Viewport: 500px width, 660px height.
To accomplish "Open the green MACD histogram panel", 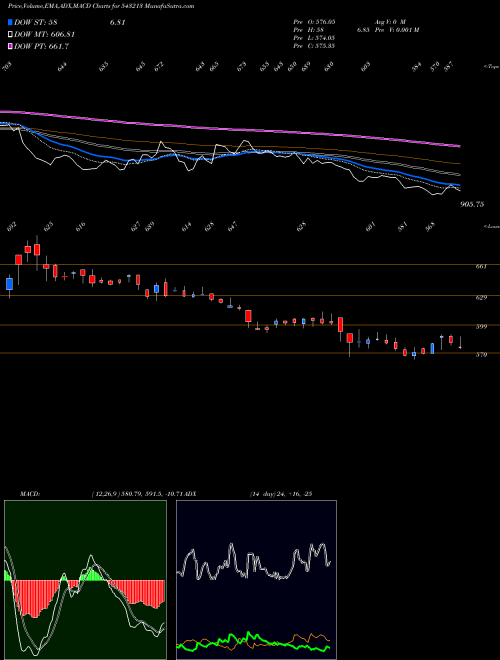I will (85, 580).
